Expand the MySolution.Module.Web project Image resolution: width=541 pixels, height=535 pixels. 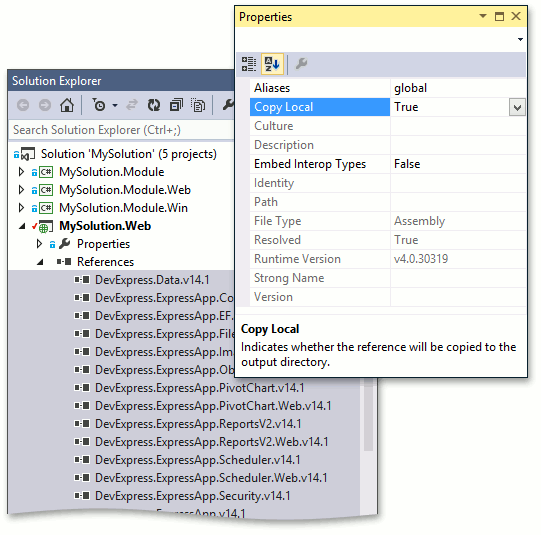click(x=21, y=190)
